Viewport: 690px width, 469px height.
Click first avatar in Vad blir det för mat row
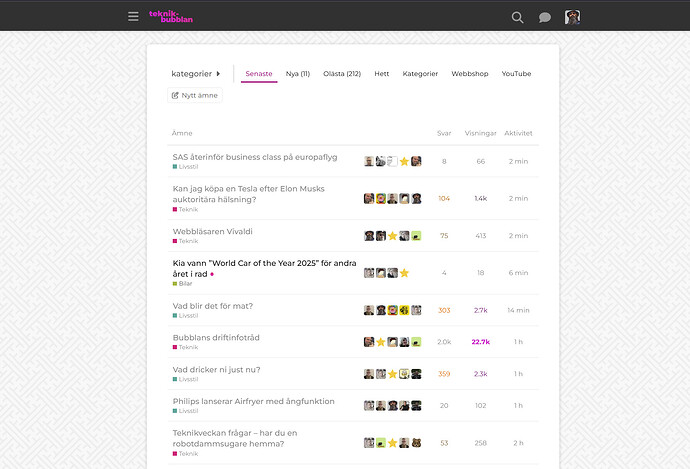coord(369,310)
